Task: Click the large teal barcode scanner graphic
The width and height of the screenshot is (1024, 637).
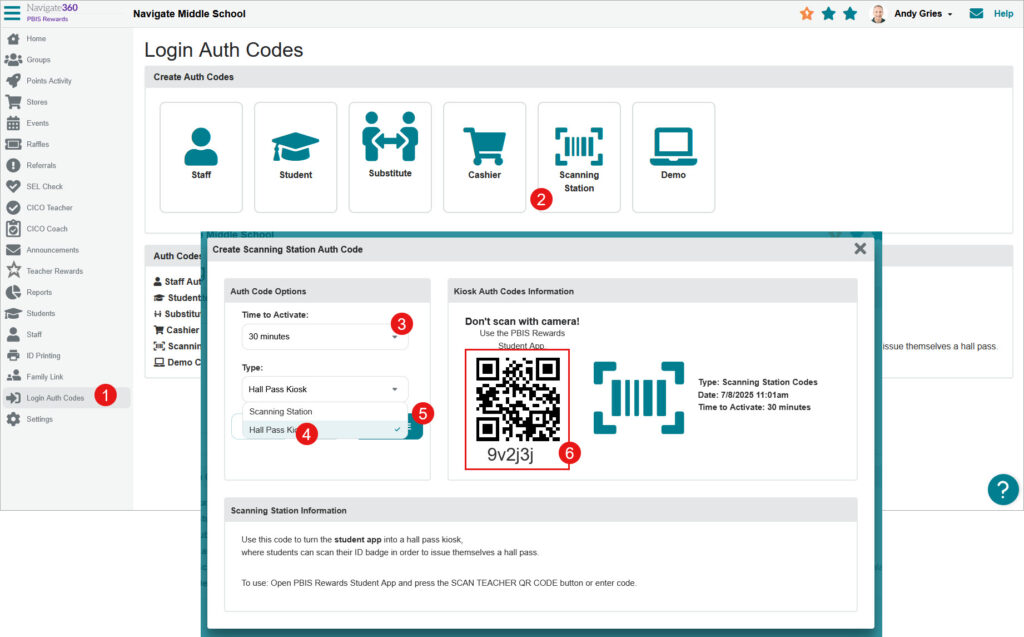Action: click(639, 398)
